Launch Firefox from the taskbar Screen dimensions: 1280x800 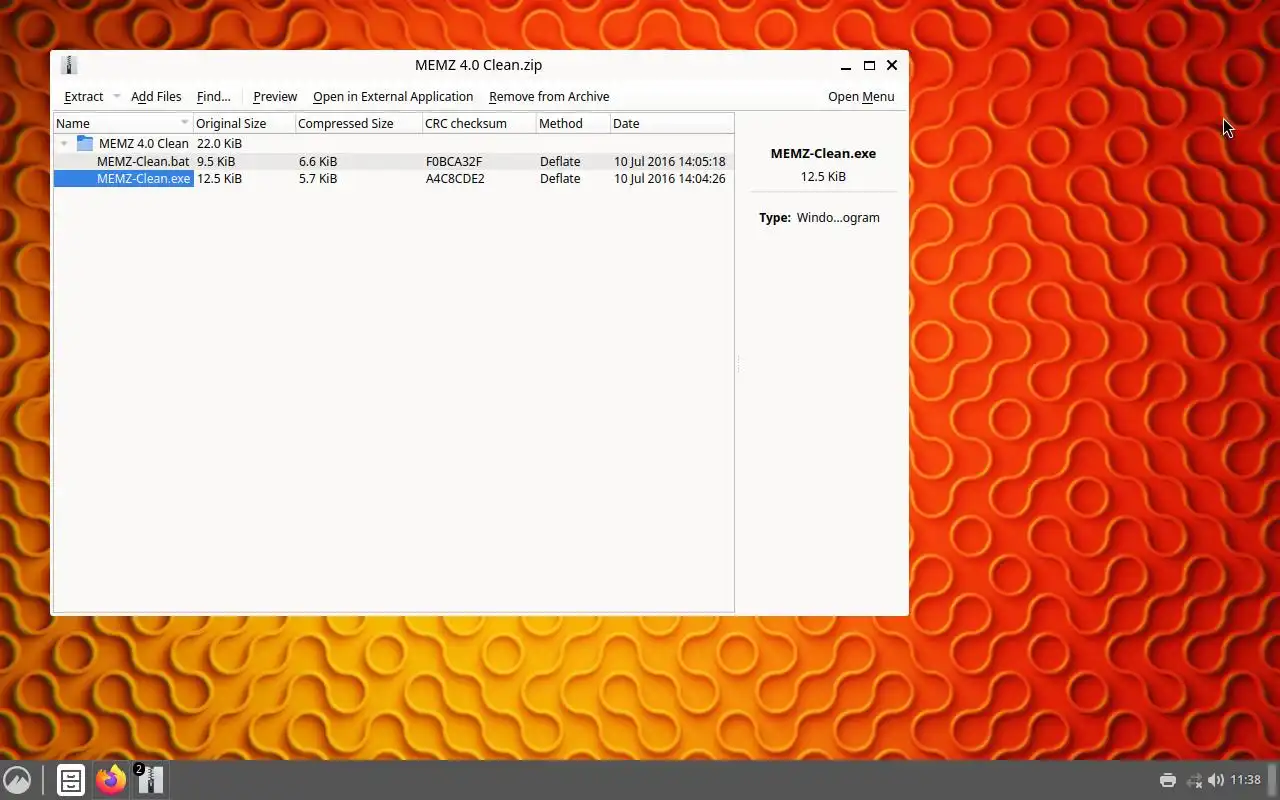coord(111,780)
